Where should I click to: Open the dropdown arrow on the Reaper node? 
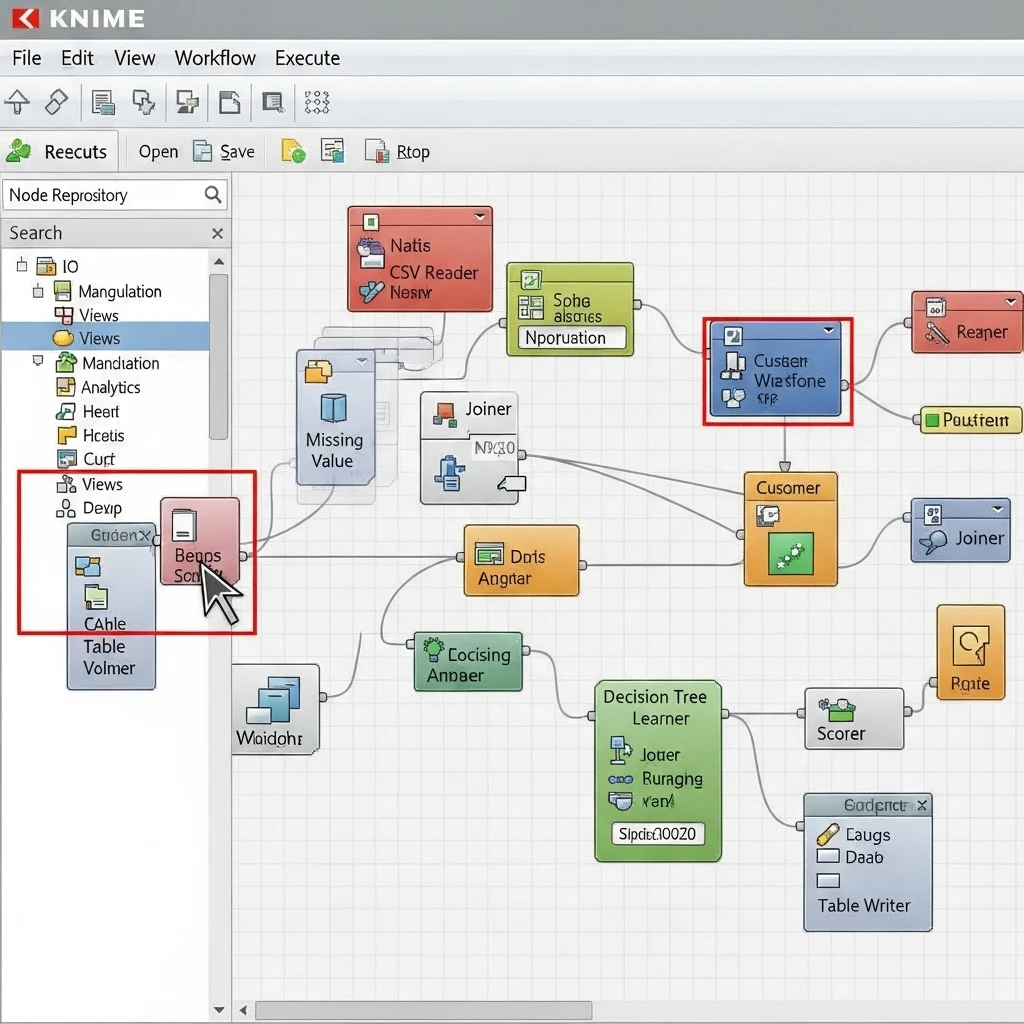1012,300
